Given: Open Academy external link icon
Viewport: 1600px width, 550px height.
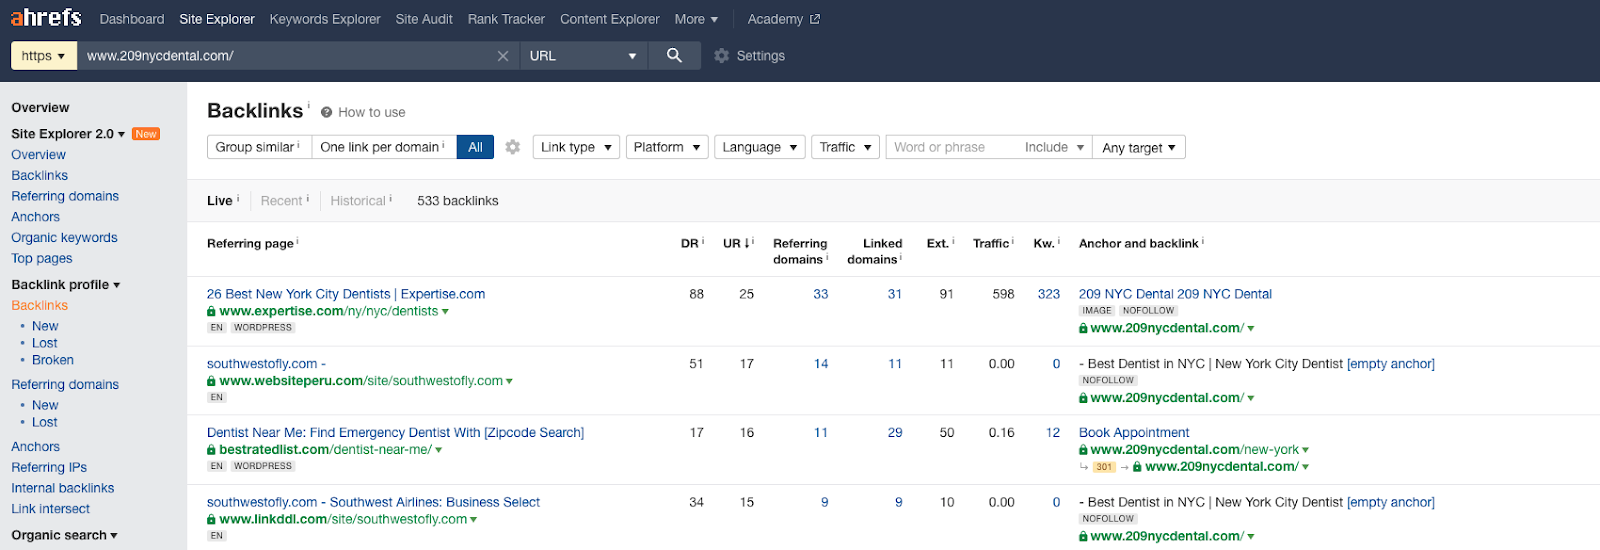Looking at the screenshot, I should click(815, 19).
